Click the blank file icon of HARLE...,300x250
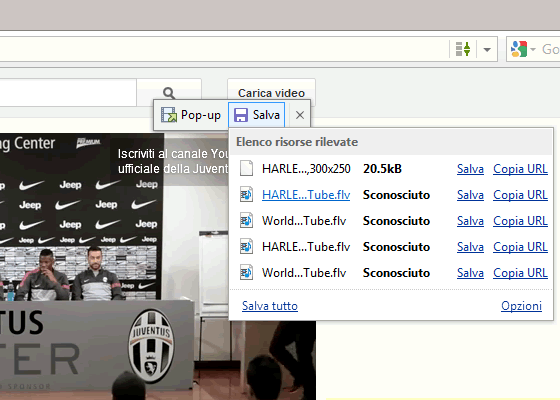The image size is (560, 400). tap(246, 168)
